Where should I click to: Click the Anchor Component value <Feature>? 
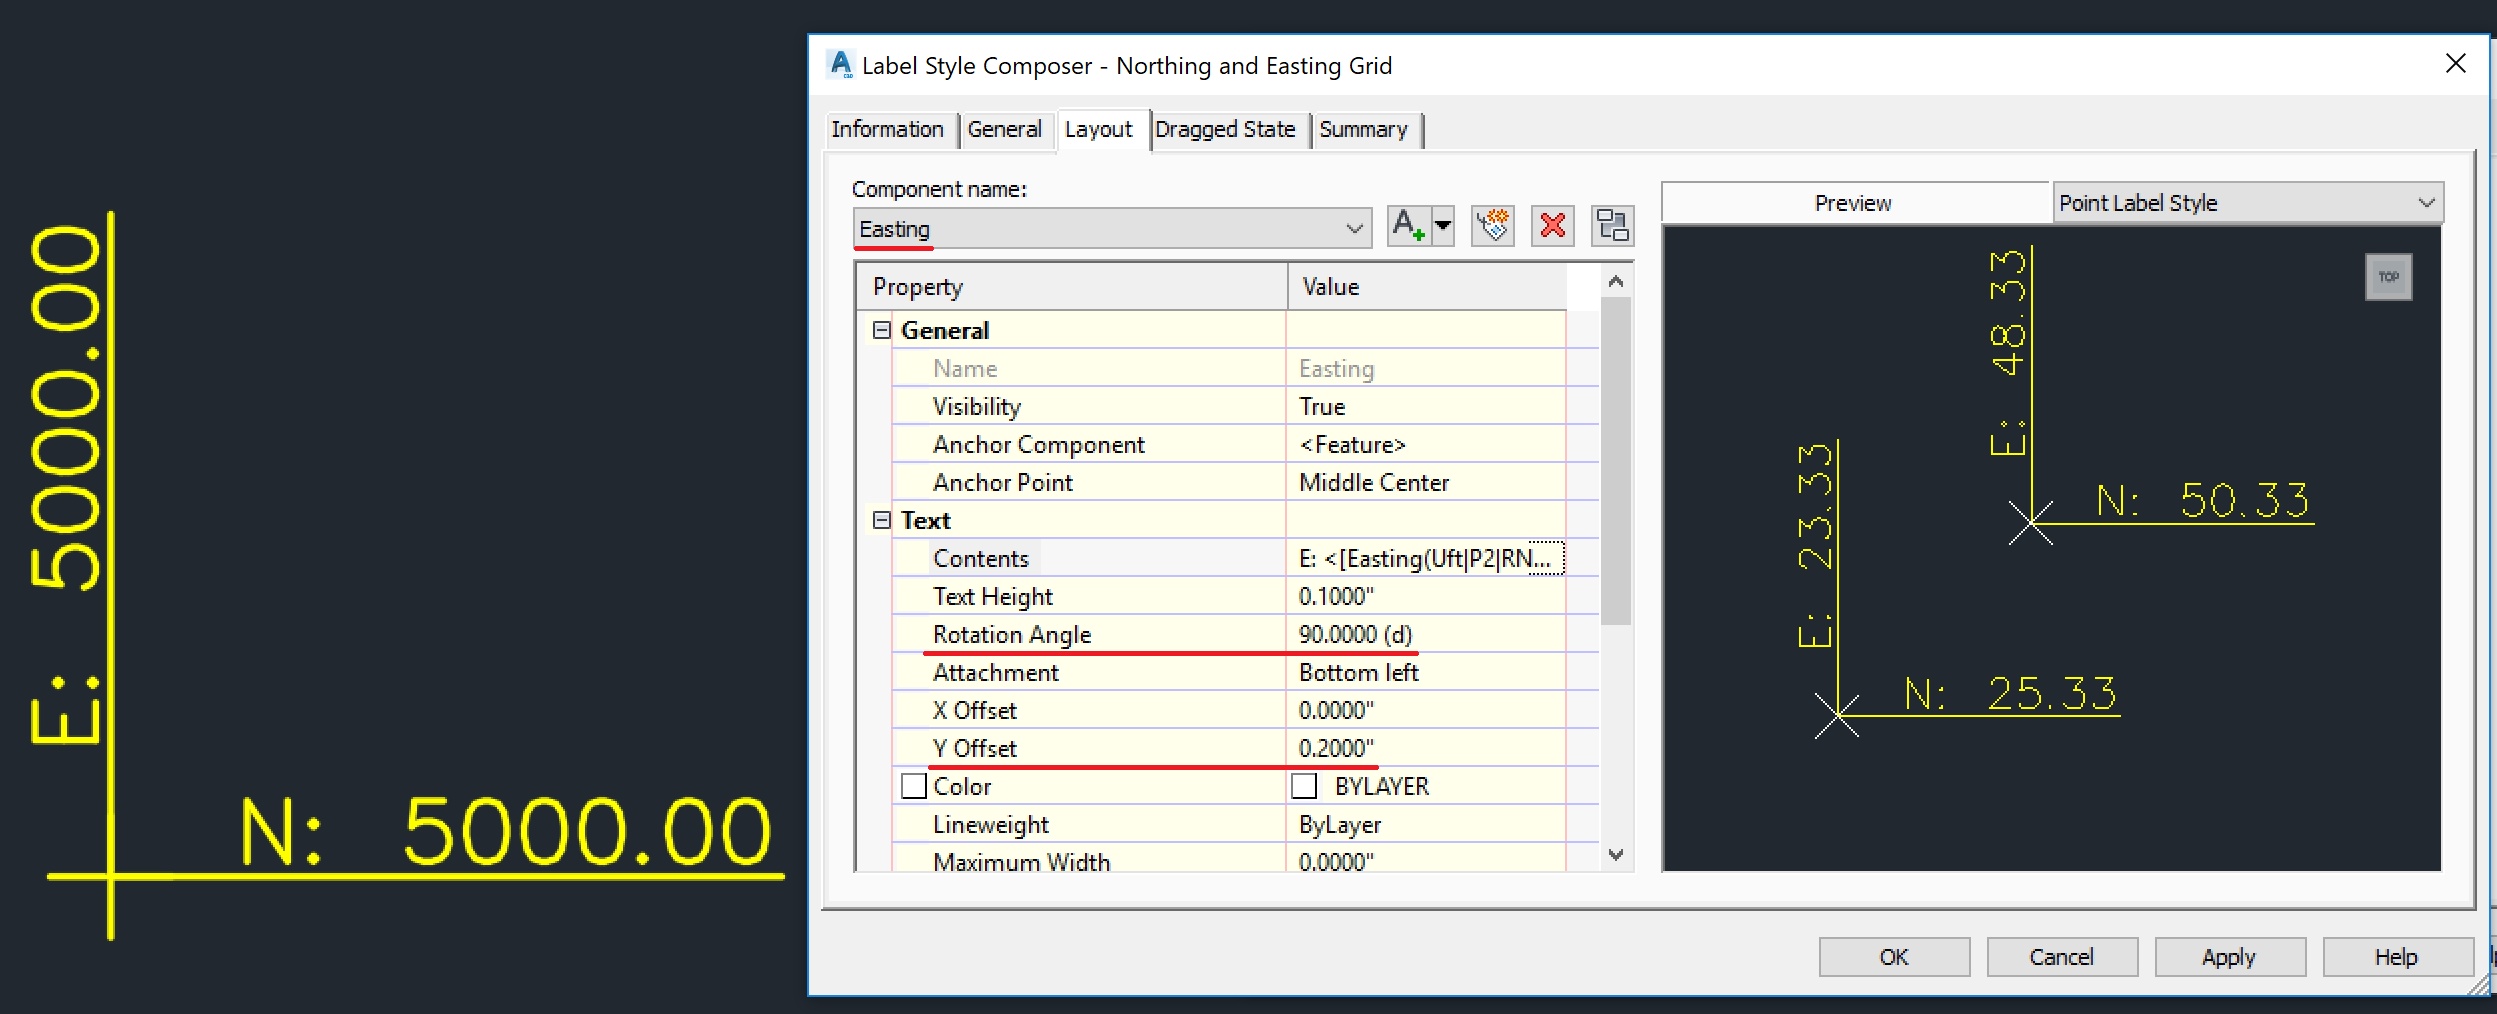[x=1352, y=444]
